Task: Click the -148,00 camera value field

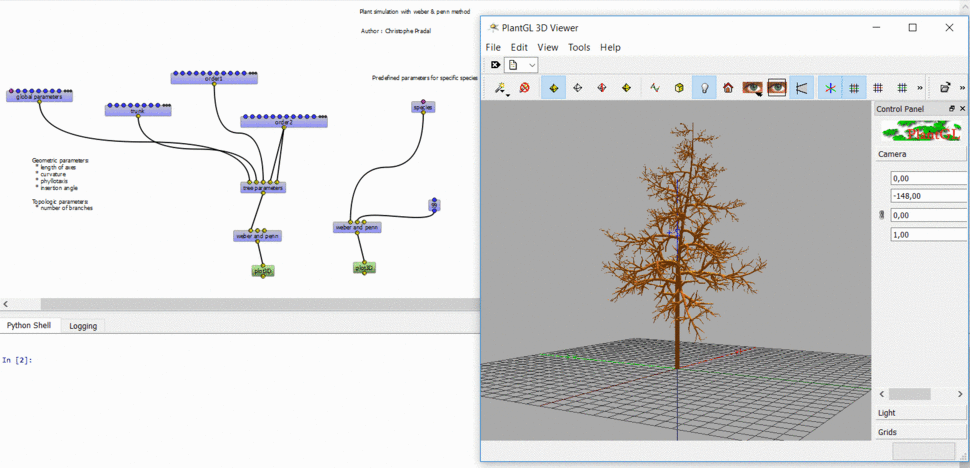Action: [x=929, y=196]
